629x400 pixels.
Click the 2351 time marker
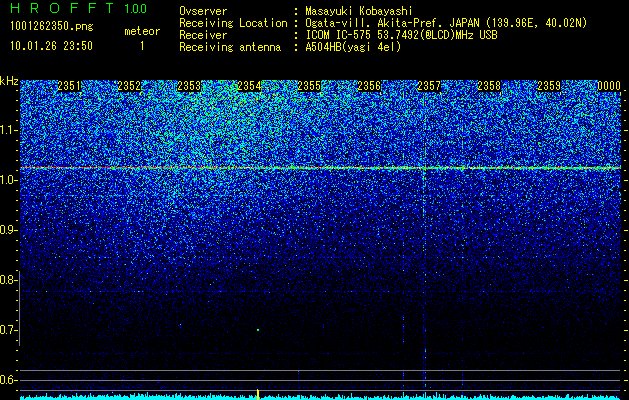(x=69, y=86)
